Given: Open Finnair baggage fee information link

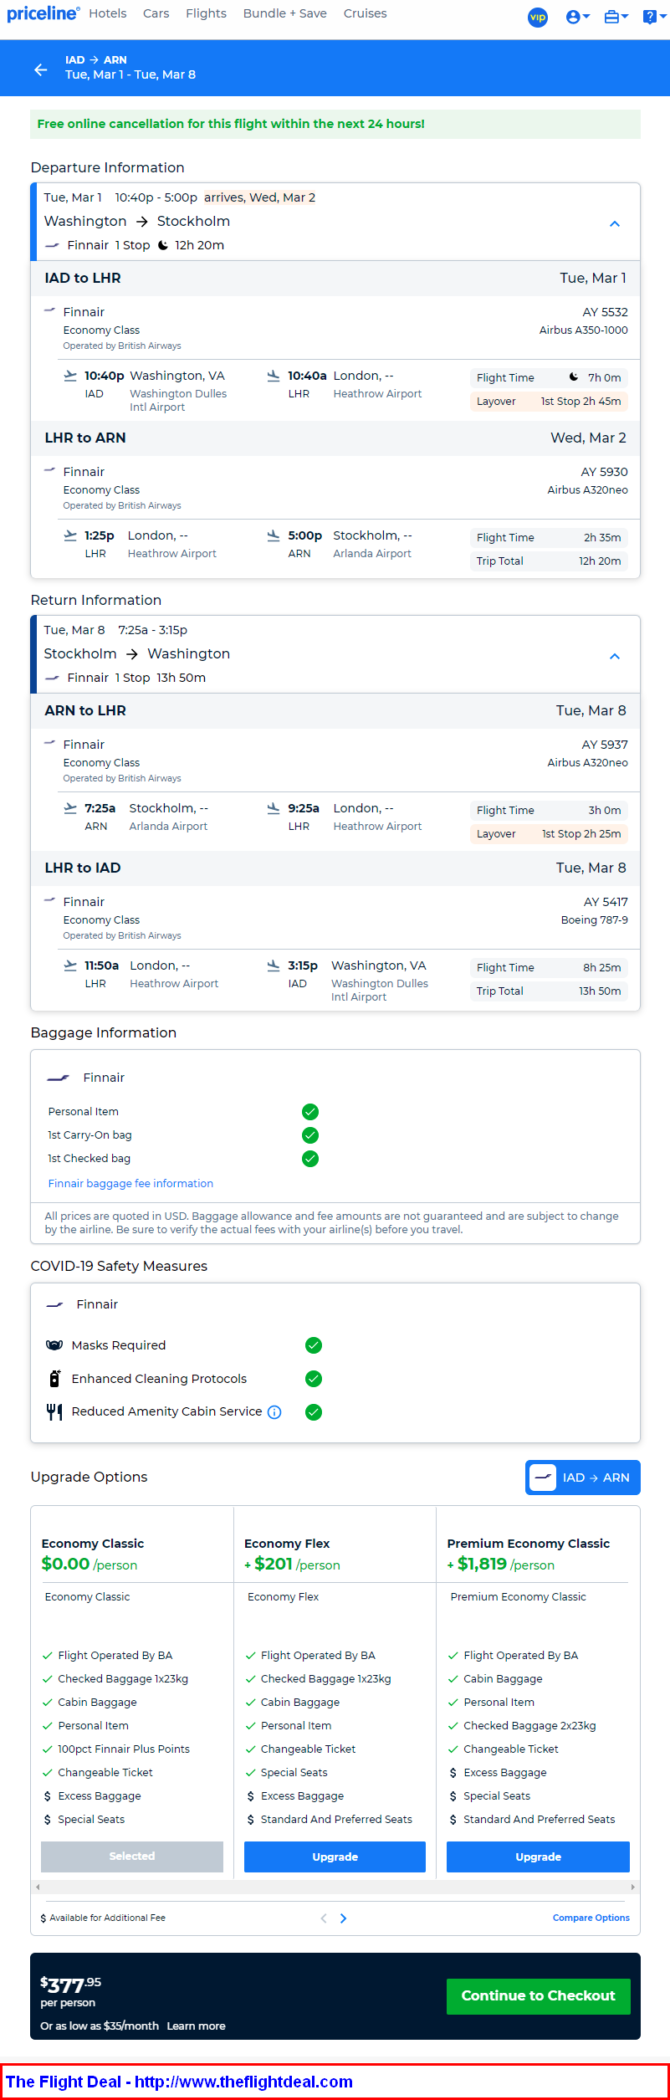Looking at the screenshot, I should point(130,1183).
